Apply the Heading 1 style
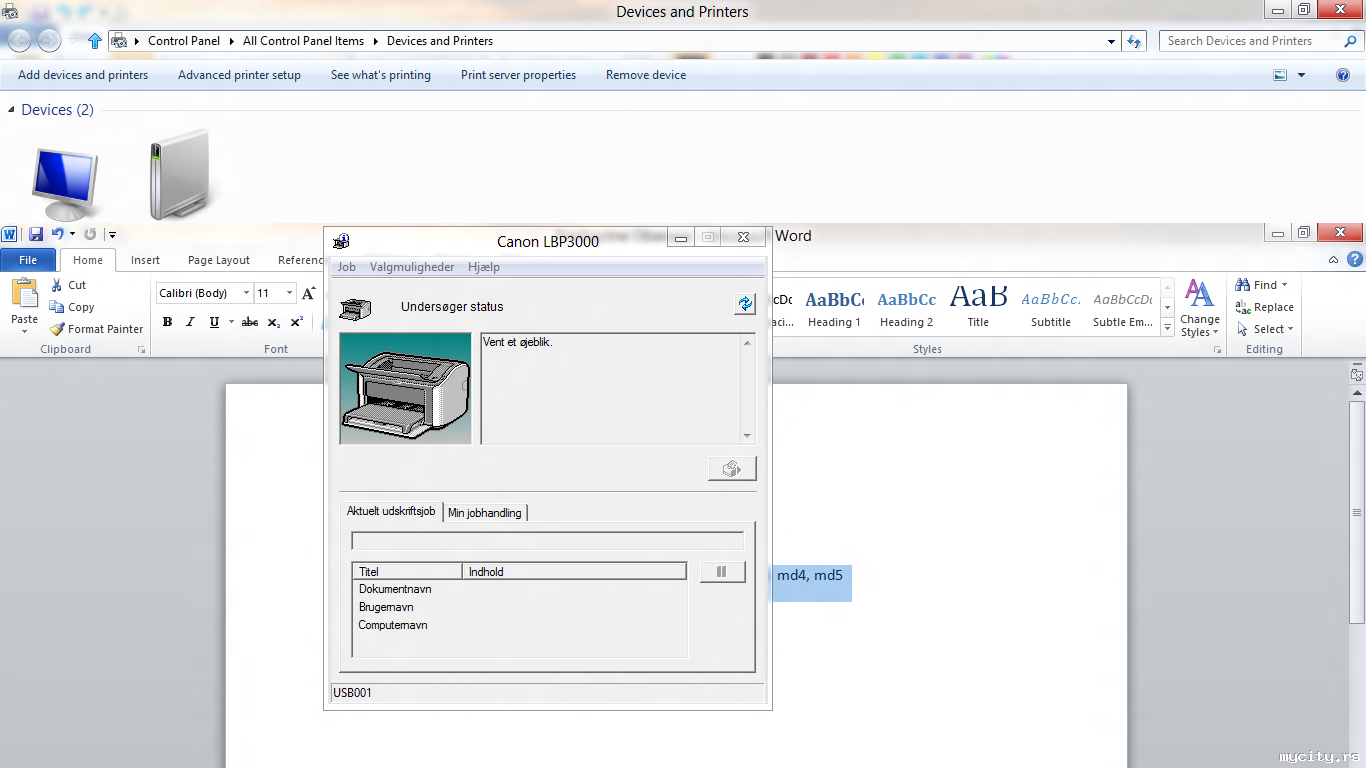This screenshot has width=1366, height=768. click(834, 308)
